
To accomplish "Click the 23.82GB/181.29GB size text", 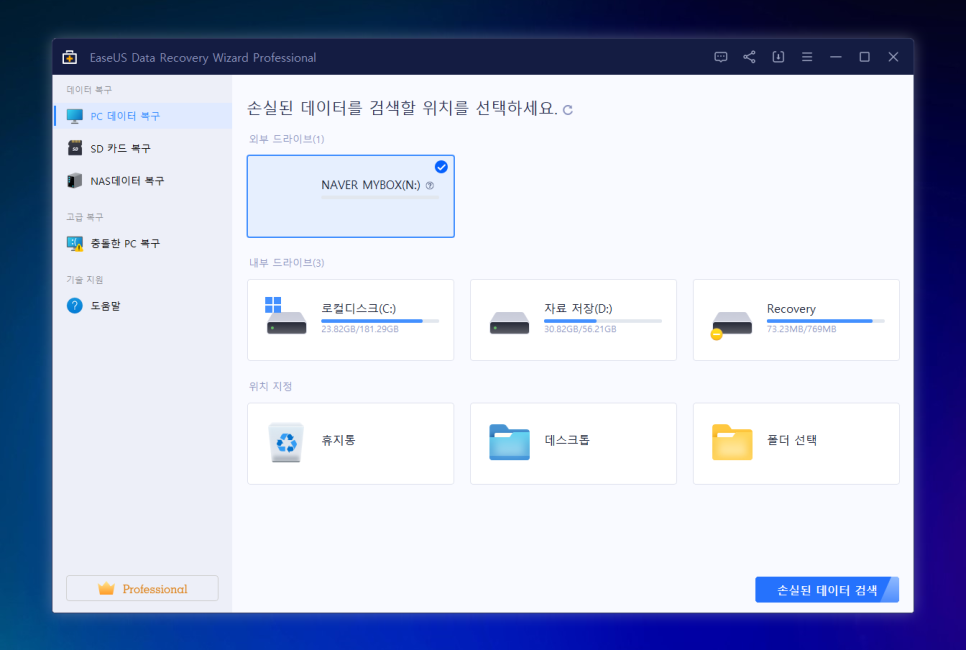I will click(360, 330).
